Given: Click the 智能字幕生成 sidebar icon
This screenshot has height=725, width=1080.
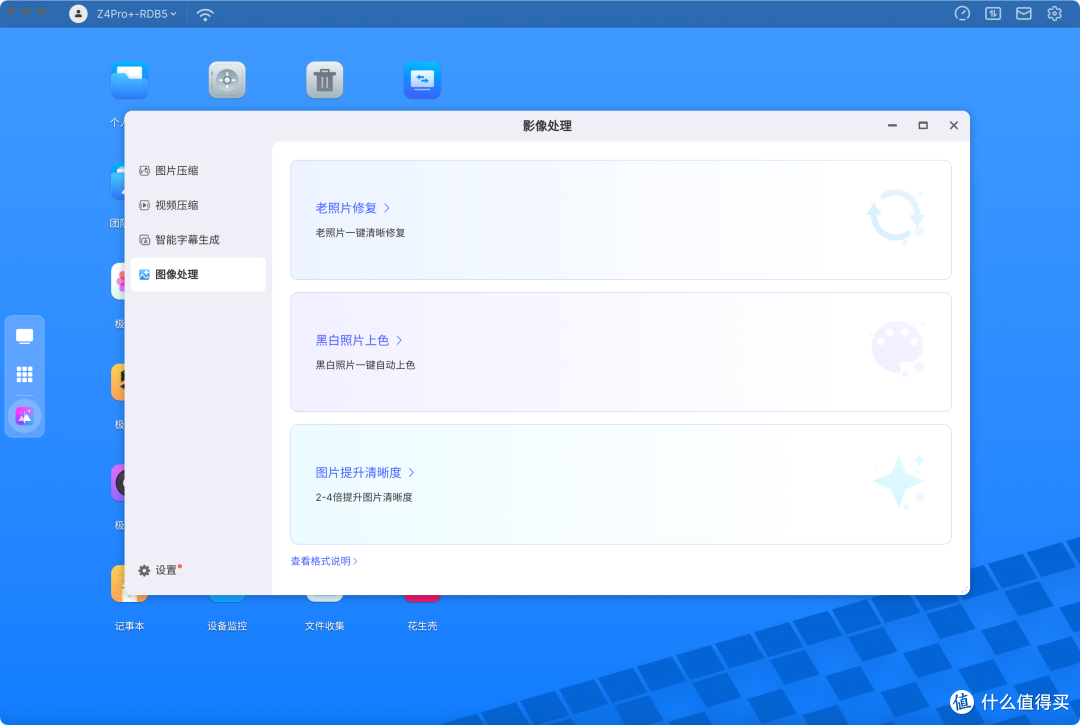Looking at the screenshot, I should pyautogui.click(x=144, y=240).
